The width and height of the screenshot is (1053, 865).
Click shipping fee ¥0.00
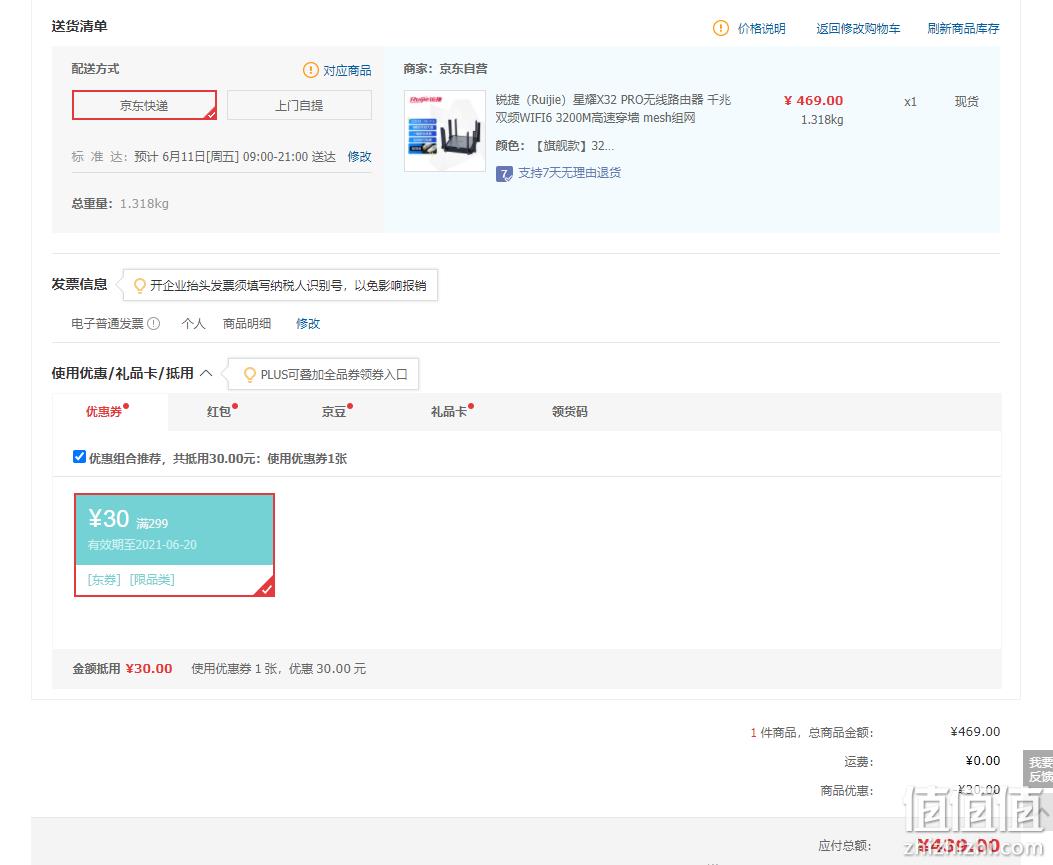[982, 761]
